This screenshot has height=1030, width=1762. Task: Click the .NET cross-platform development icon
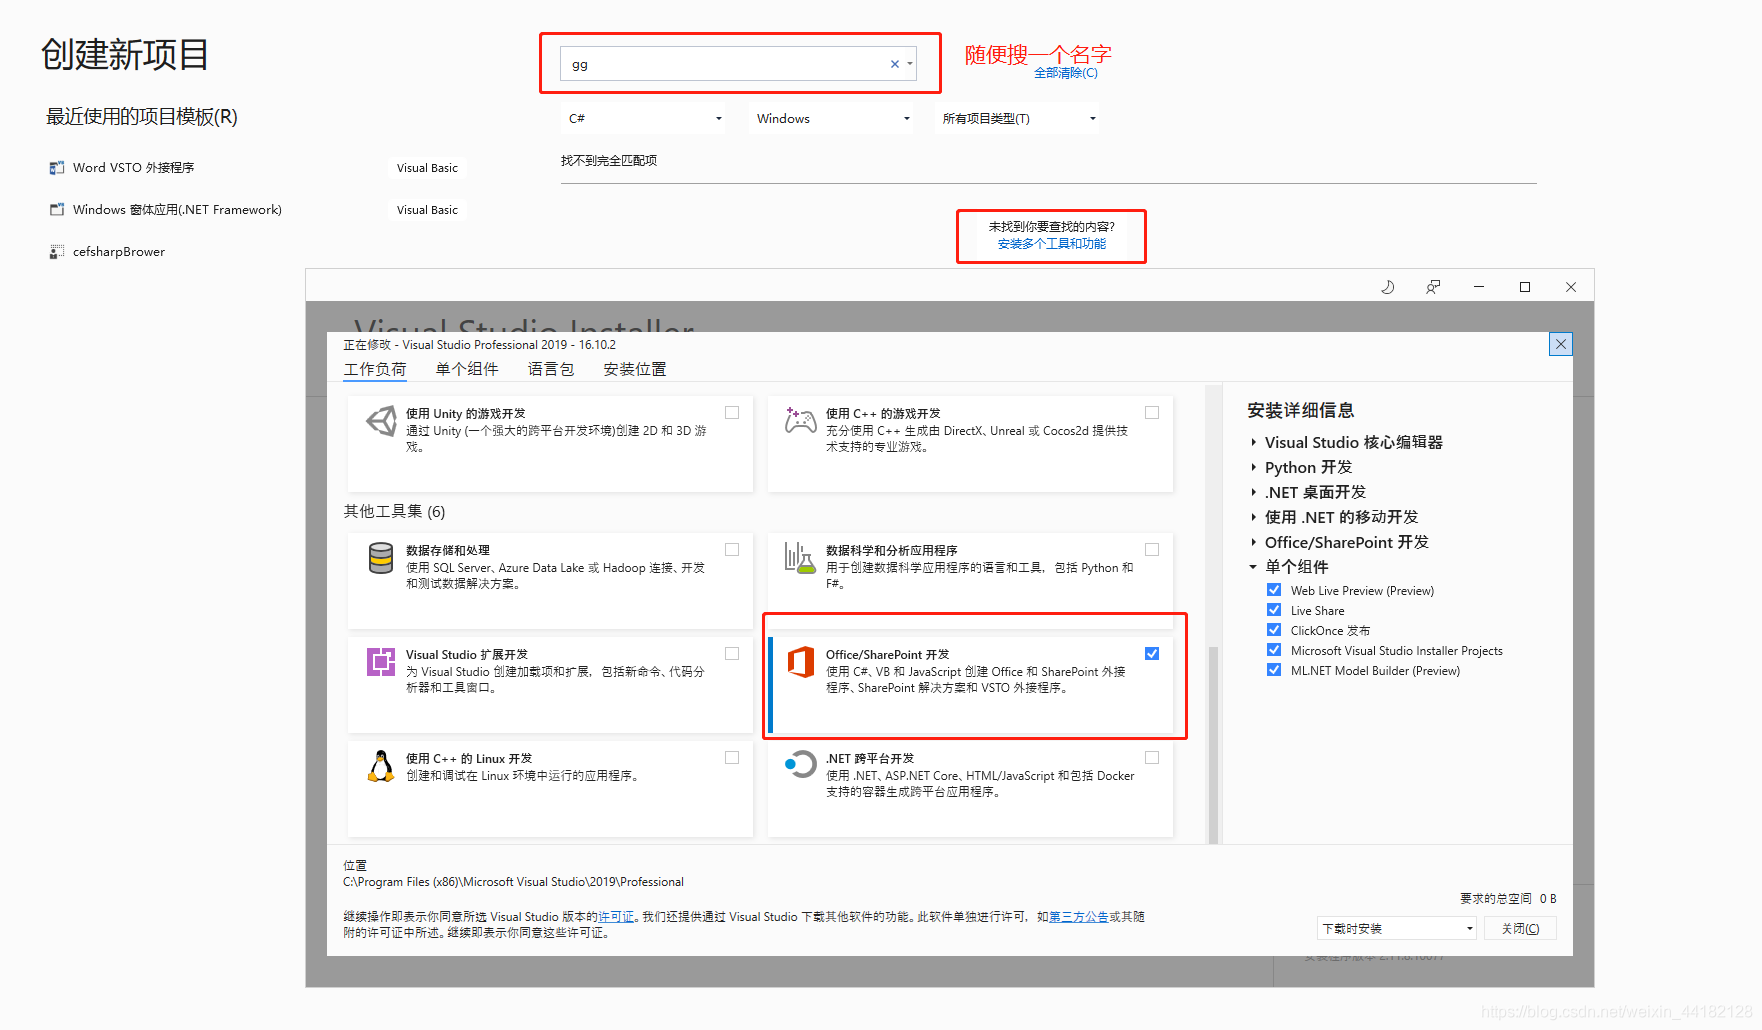[800, 766]
